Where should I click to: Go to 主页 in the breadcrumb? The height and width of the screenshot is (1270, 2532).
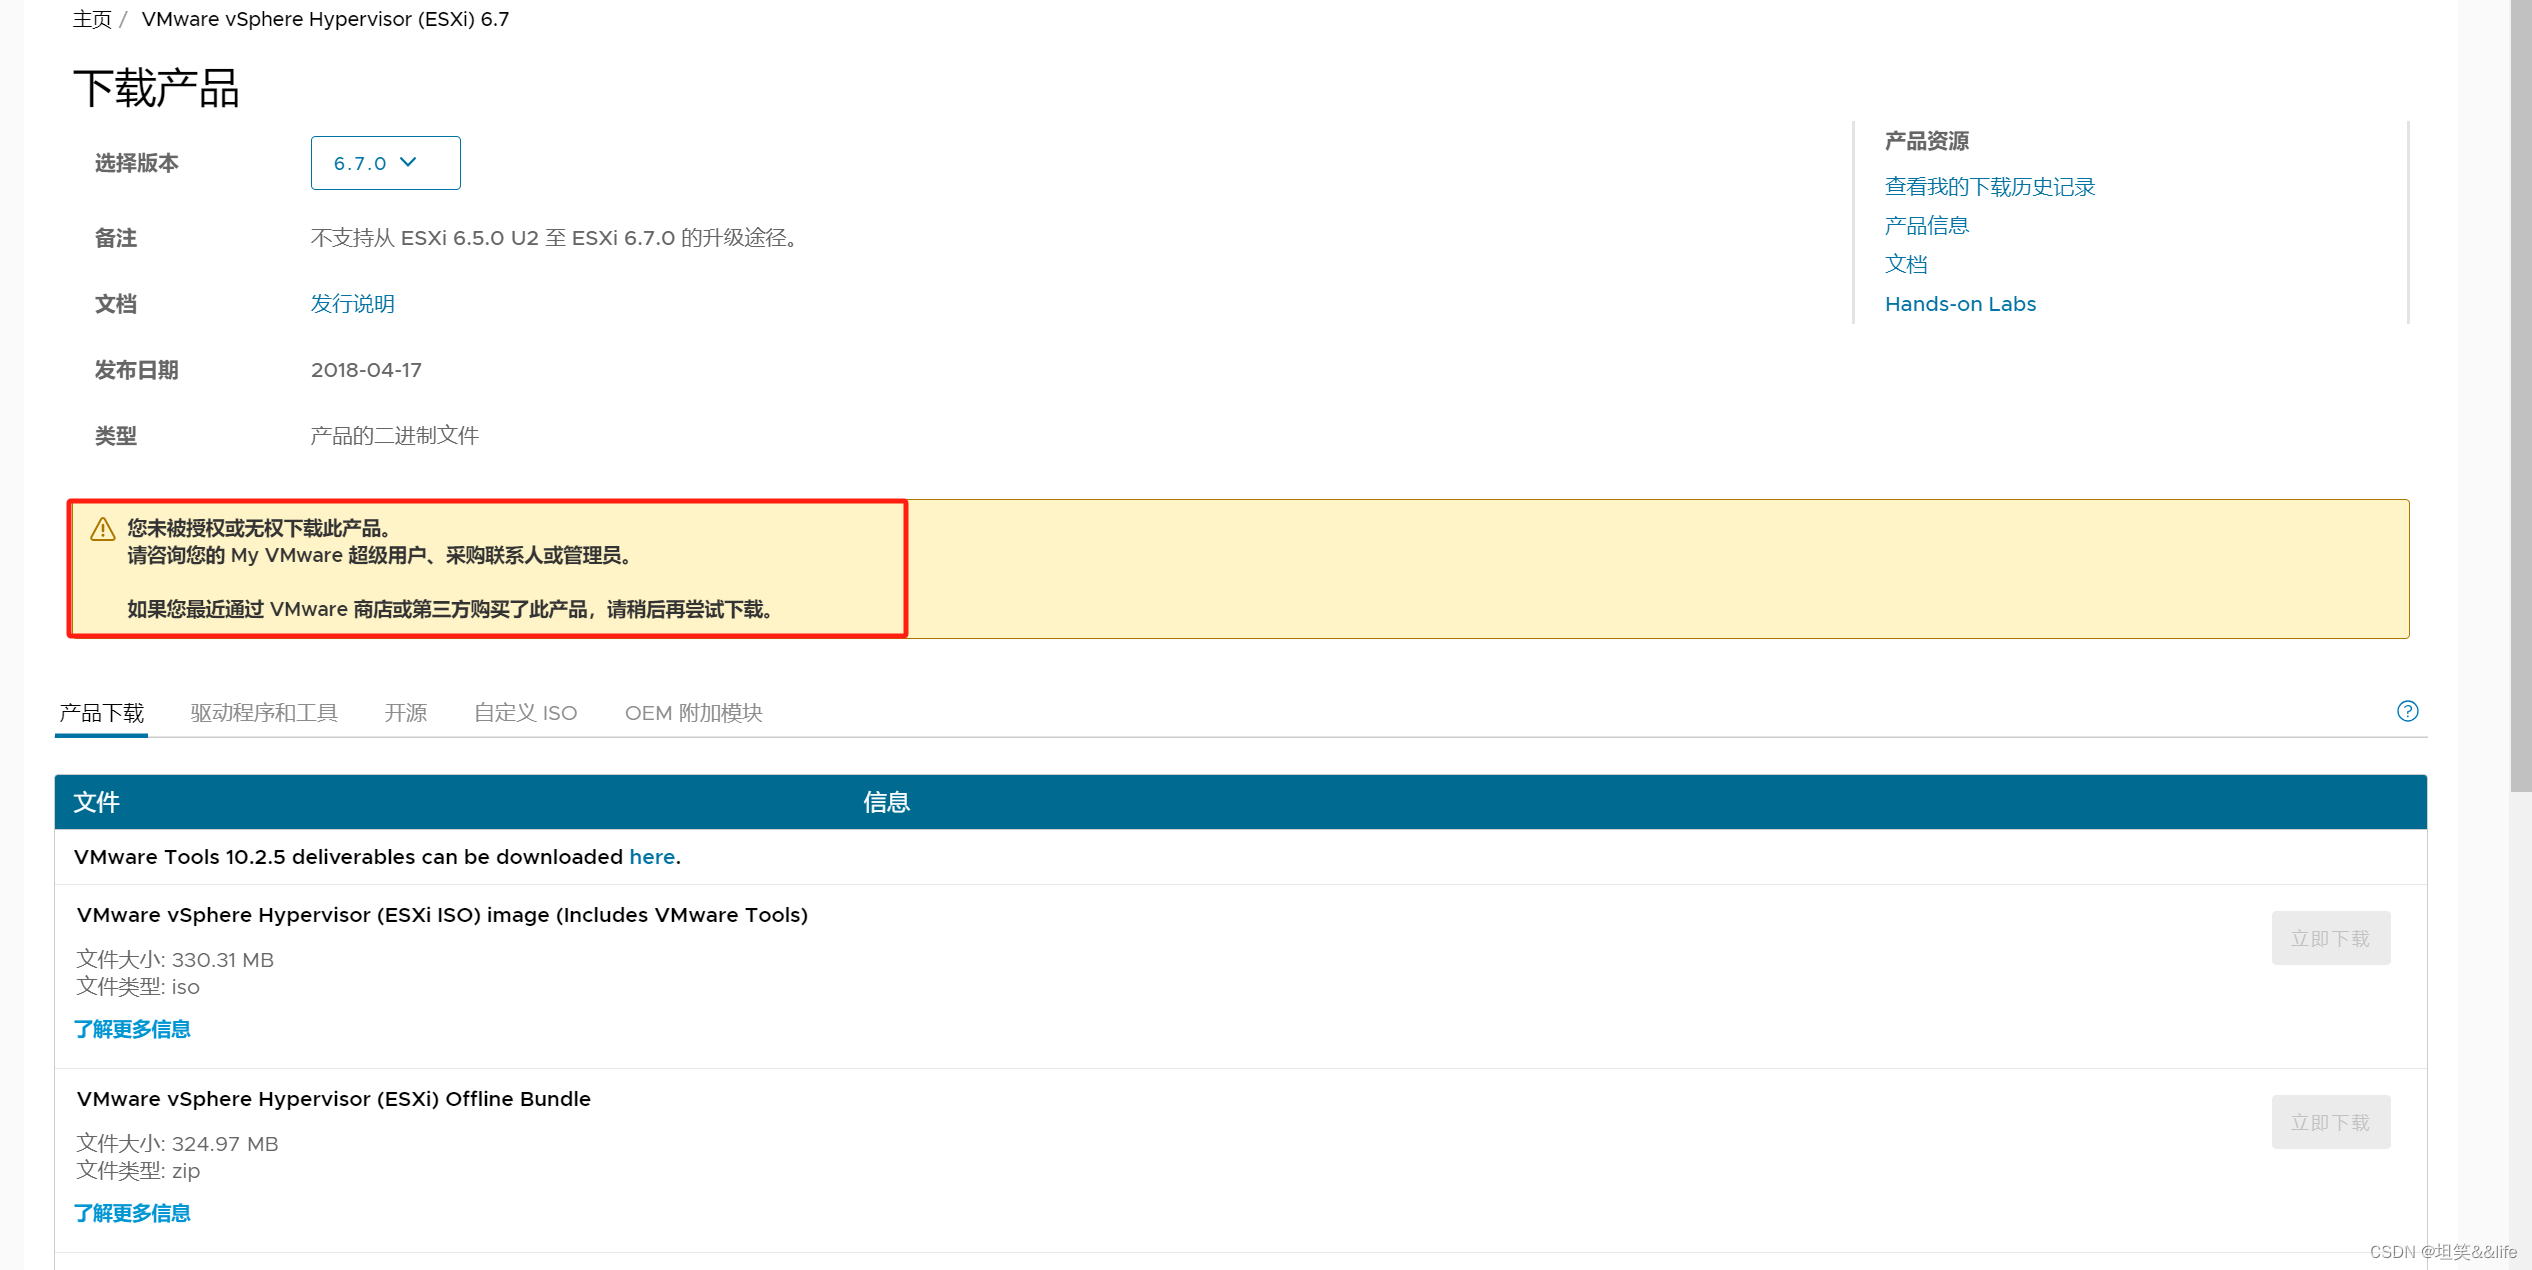92,19
